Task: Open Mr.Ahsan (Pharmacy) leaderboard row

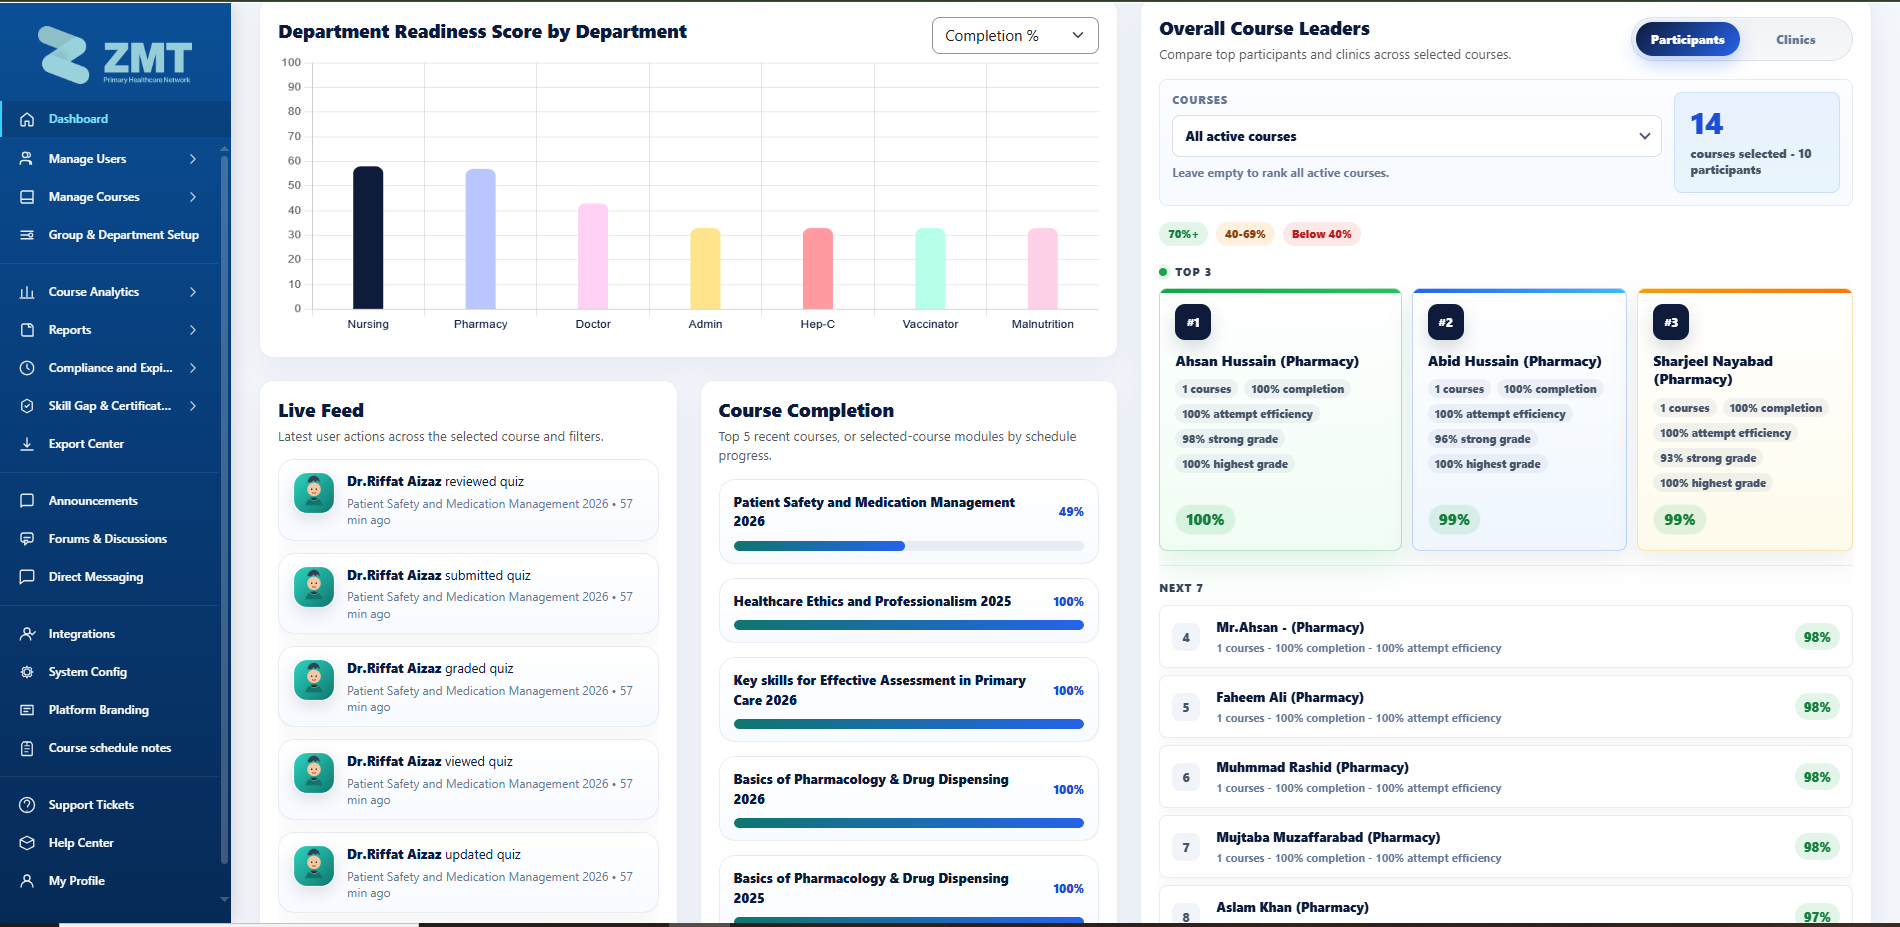Action: pyautogui.click(x=1505, y=637)
